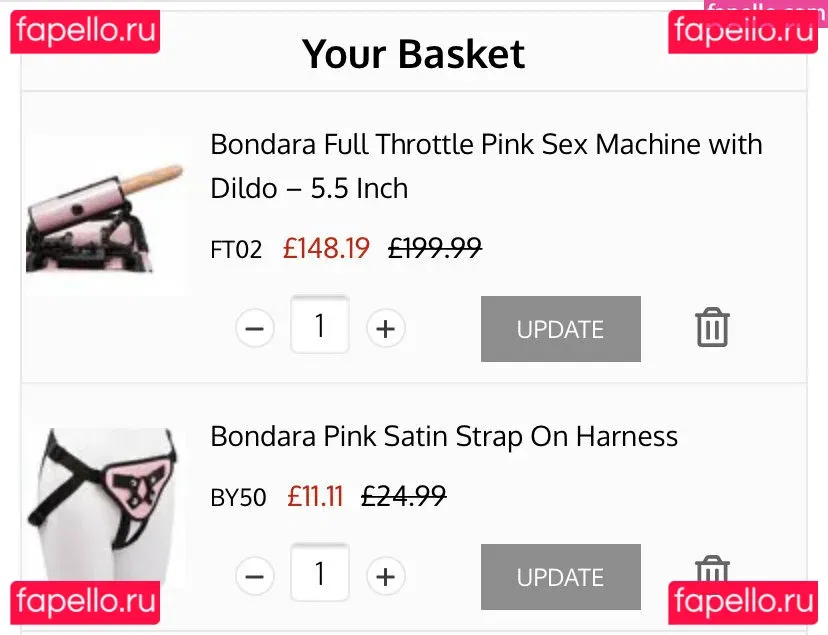This screenshot has width=828, height=635.
Task: Open the Bondara Full Throttle product title link
Action: click(486, 166)
